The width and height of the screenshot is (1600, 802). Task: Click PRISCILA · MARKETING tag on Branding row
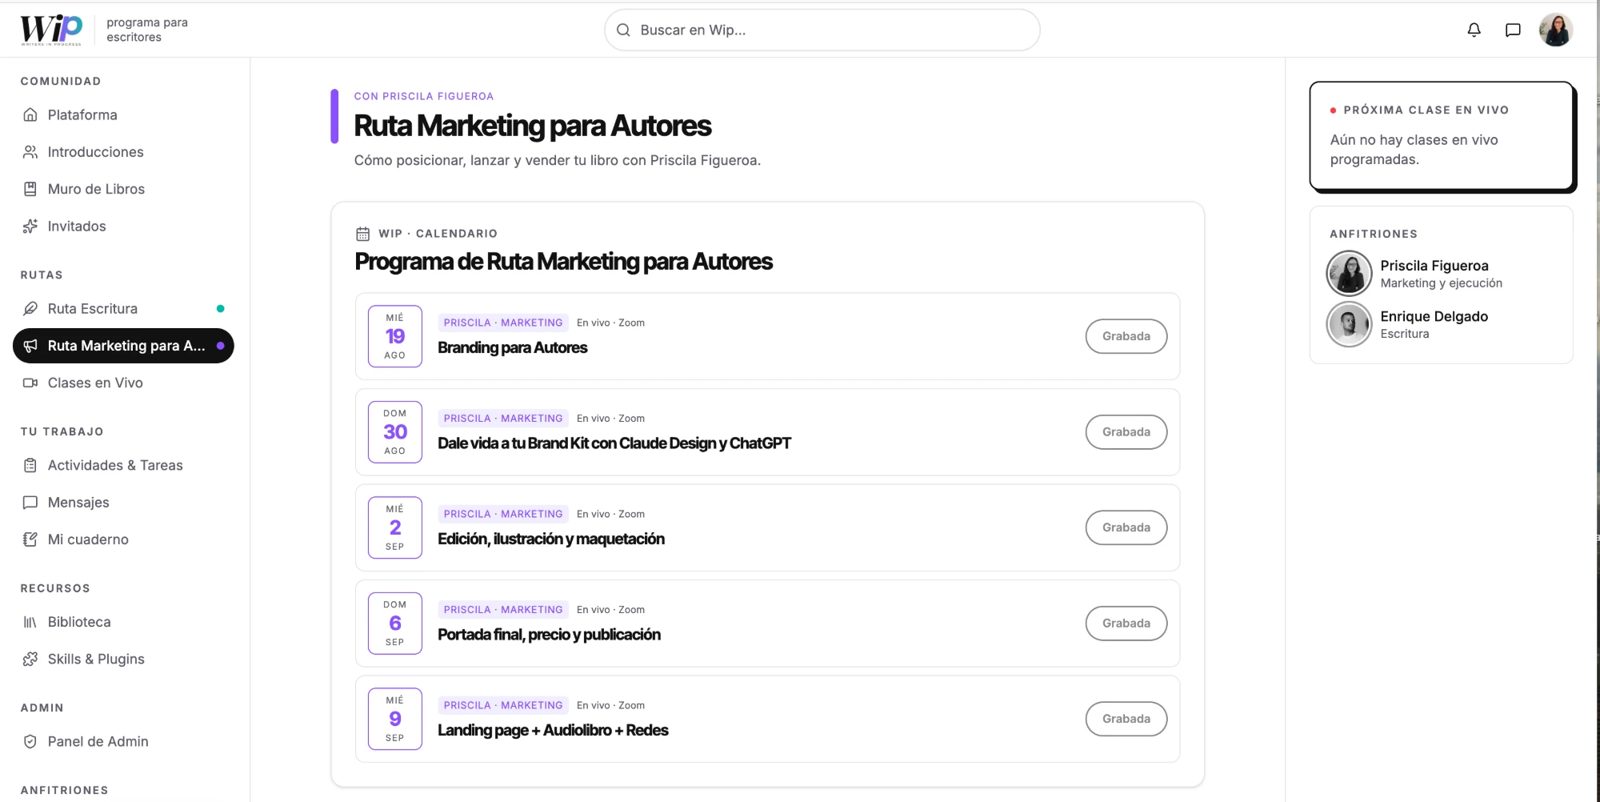point(503,323)
